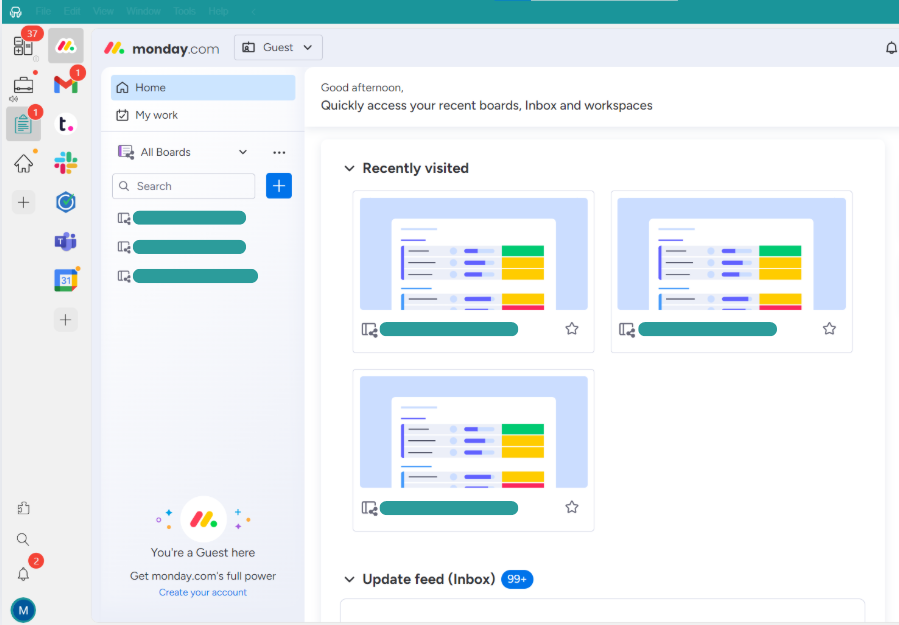Open the second recently visited board thumbnail
Viewport: 899px width, 625px height.
click(x=732, y=254)
